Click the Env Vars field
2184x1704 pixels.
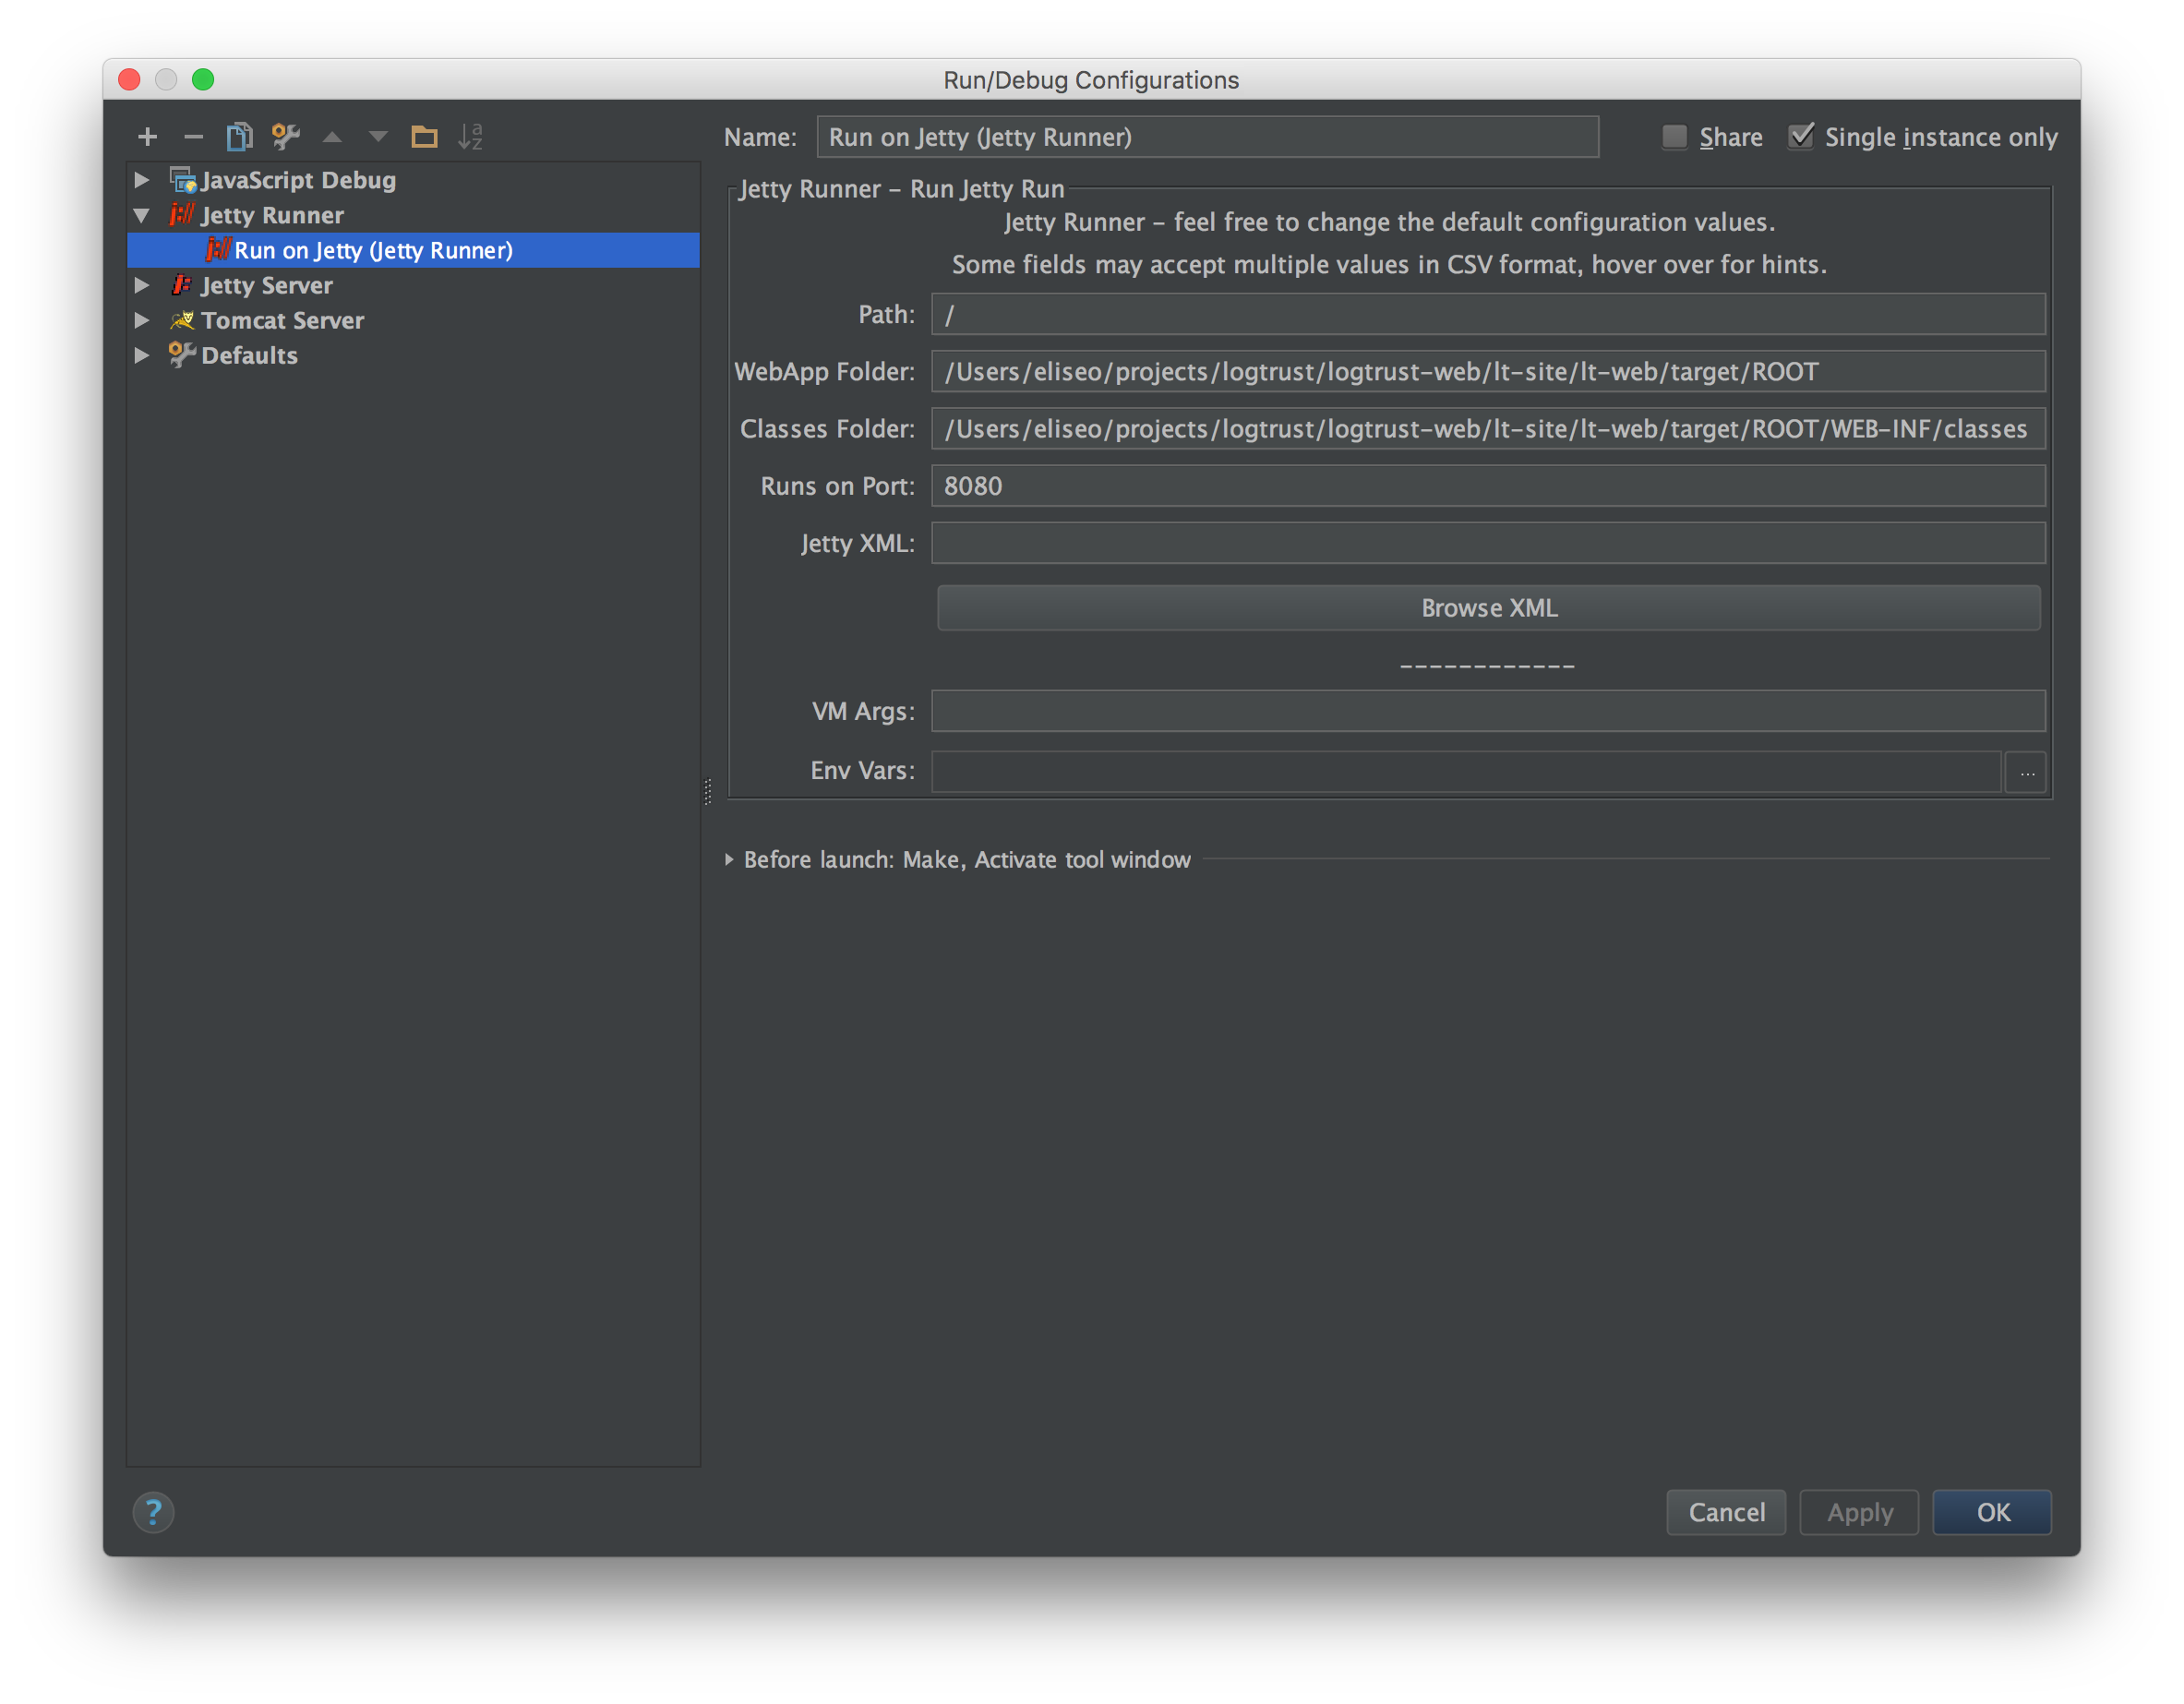click(x=1466, y=772)
